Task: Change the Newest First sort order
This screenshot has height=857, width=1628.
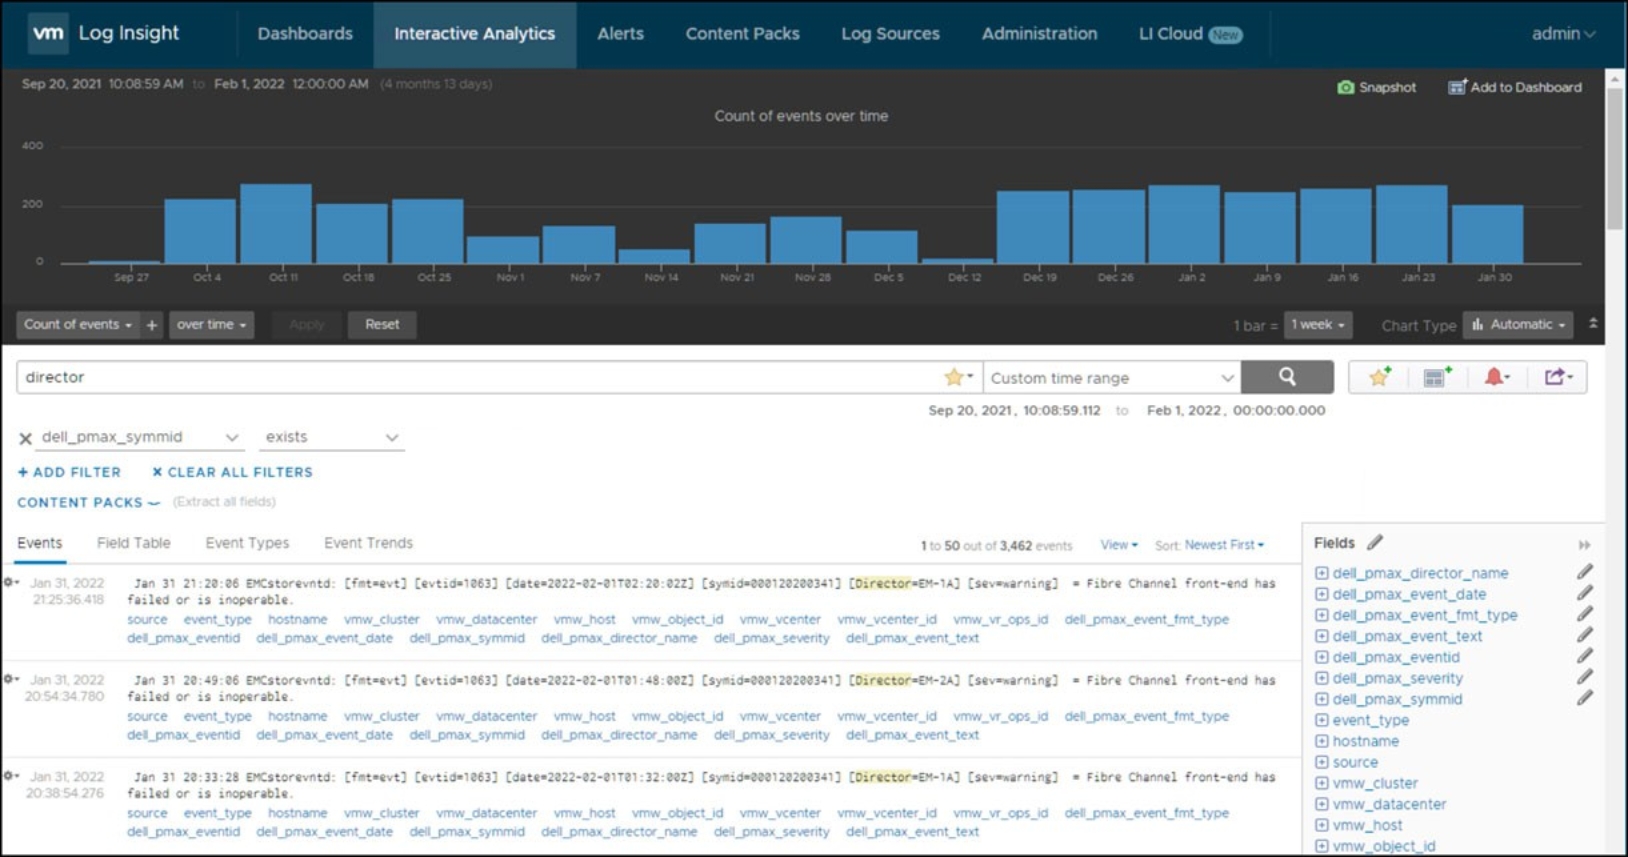Action: click(1224, 545)
